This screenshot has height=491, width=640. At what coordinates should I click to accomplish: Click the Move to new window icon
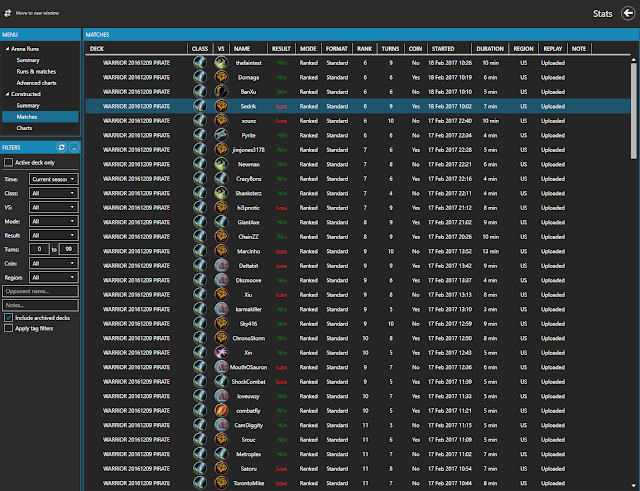point(7,13)
